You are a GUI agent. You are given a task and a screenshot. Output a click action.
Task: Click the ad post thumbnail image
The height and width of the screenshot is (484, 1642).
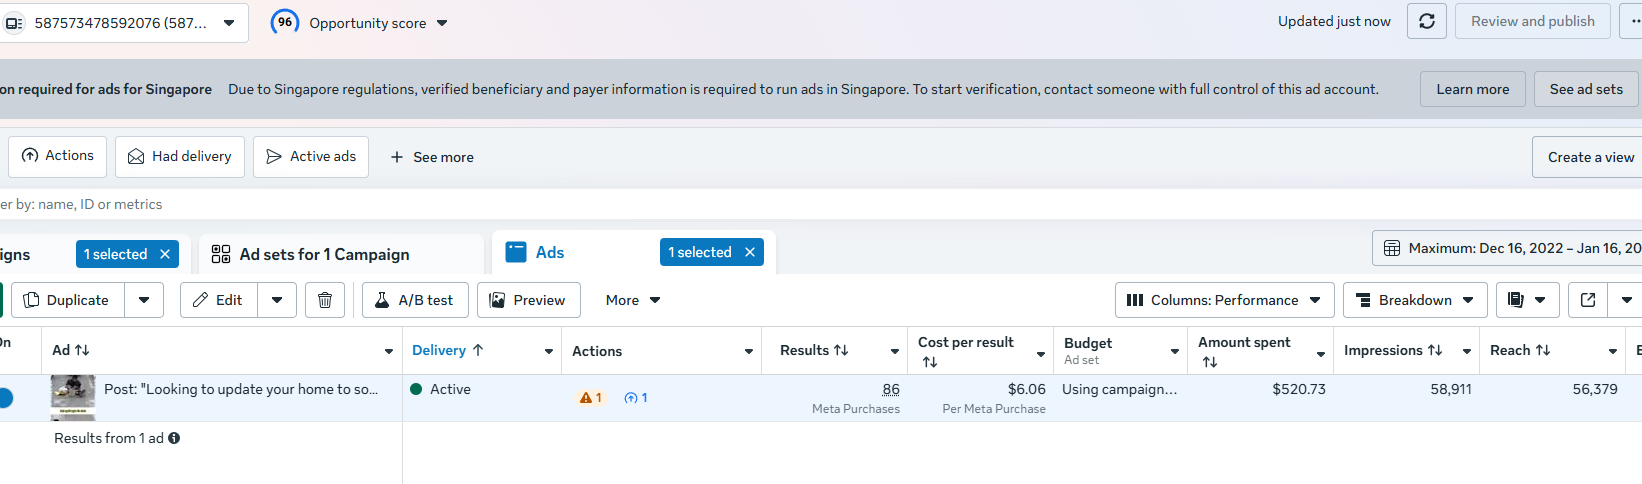point(73,398)
